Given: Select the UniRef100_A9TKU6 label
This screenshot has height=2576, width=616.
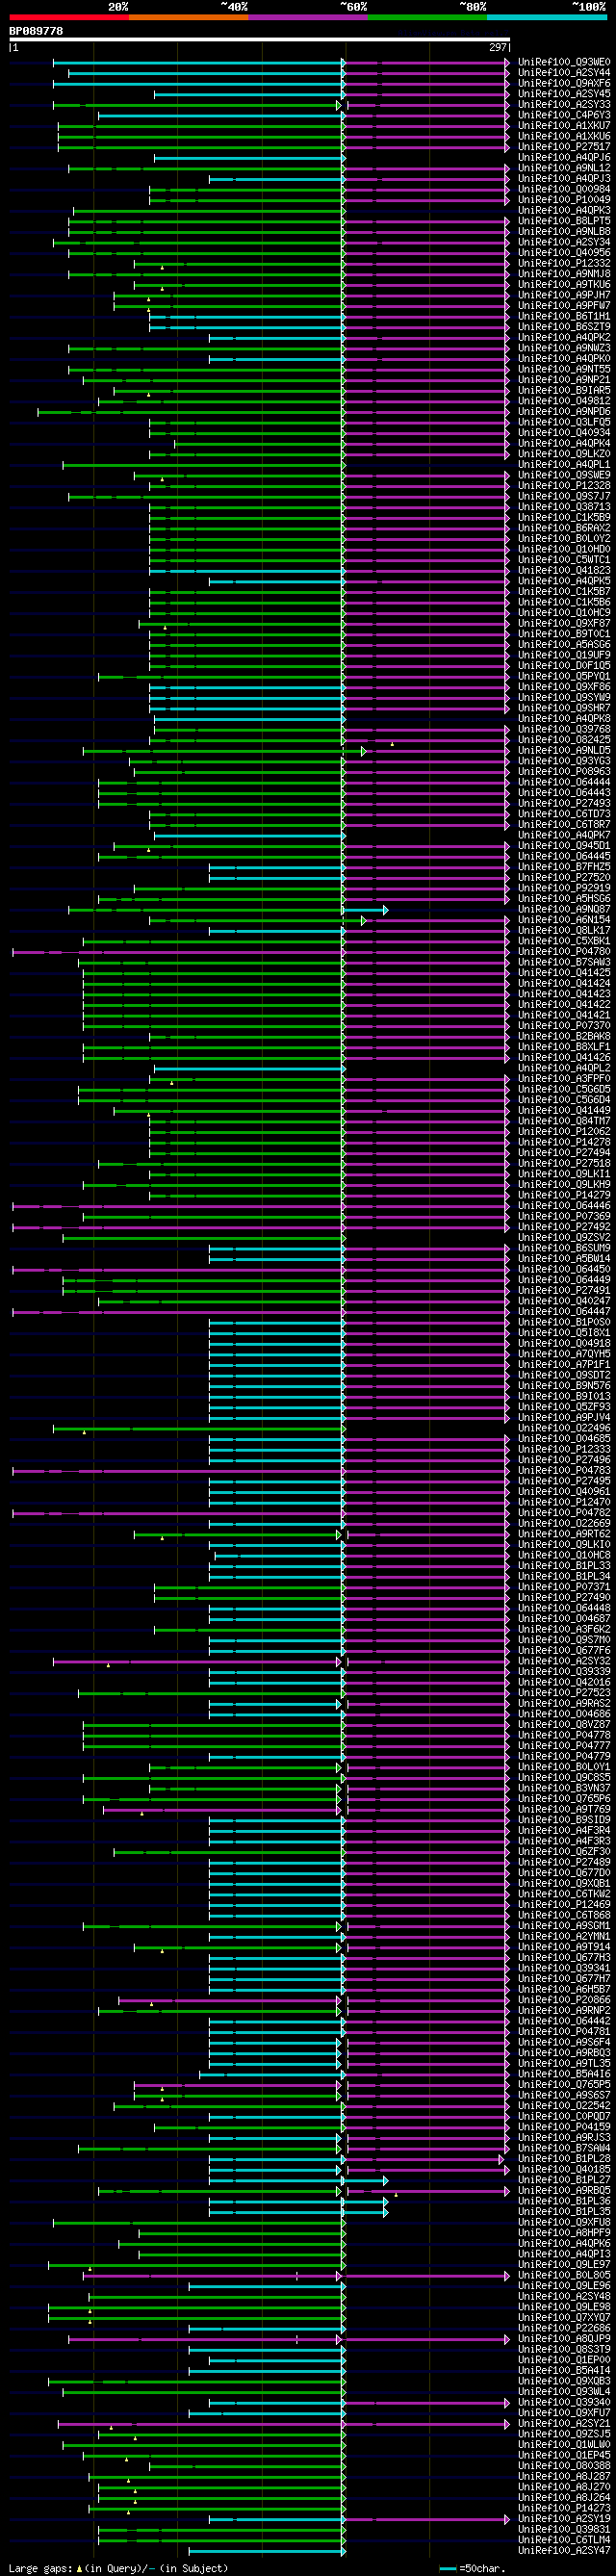Looking at the screenshot, I should pos(564,285).
